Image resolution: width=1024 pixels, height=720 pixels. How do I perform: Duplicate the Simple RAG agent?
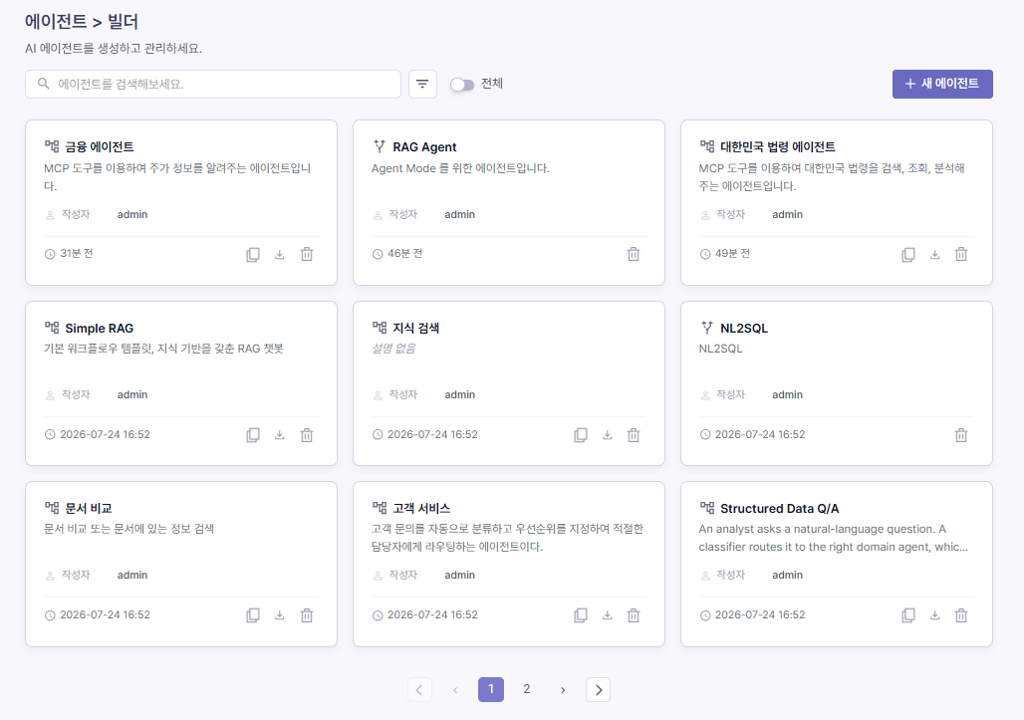253,435
